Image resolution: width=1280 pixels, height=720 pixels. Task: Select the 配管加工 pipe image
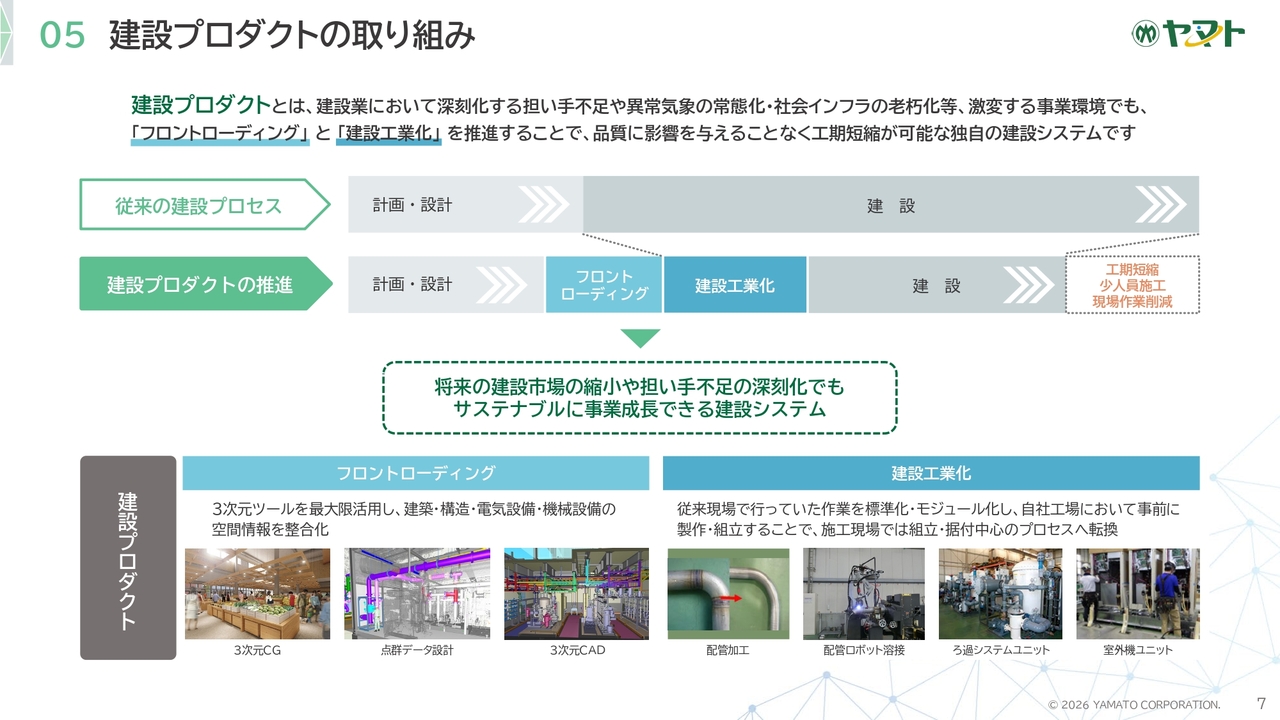pos(728,593)
